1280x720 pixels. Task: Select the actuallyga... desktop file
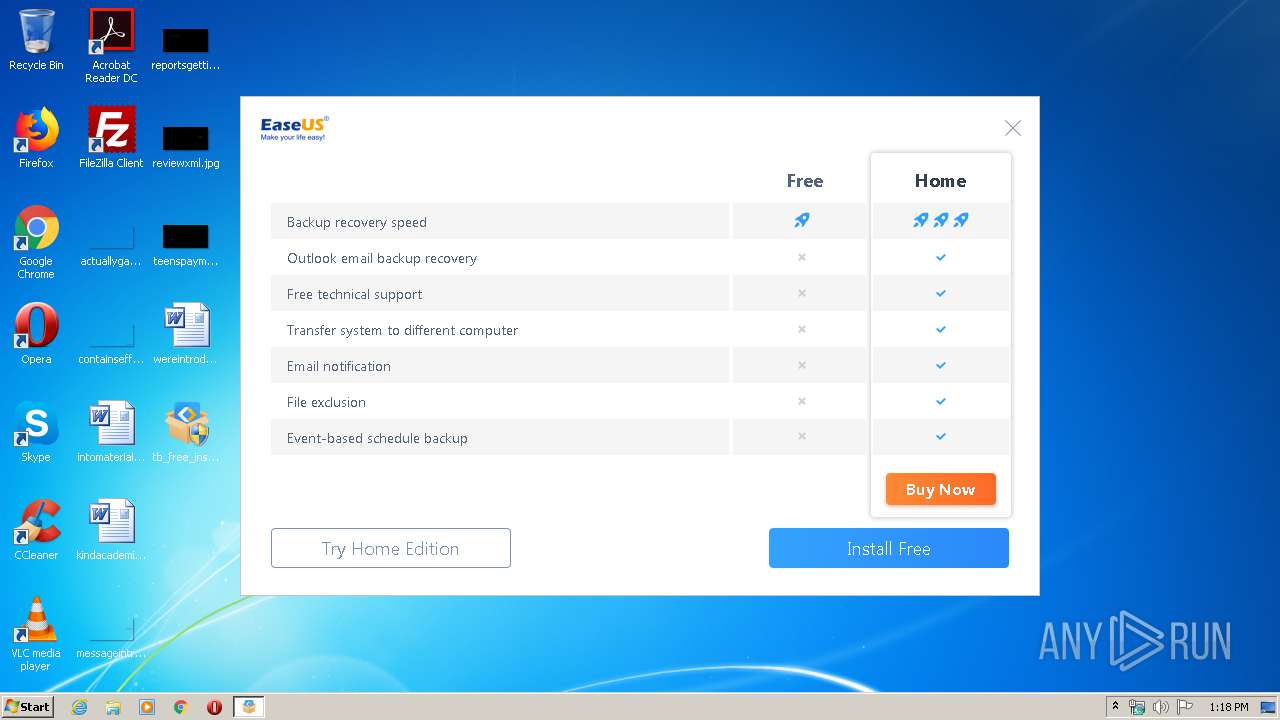111,244
